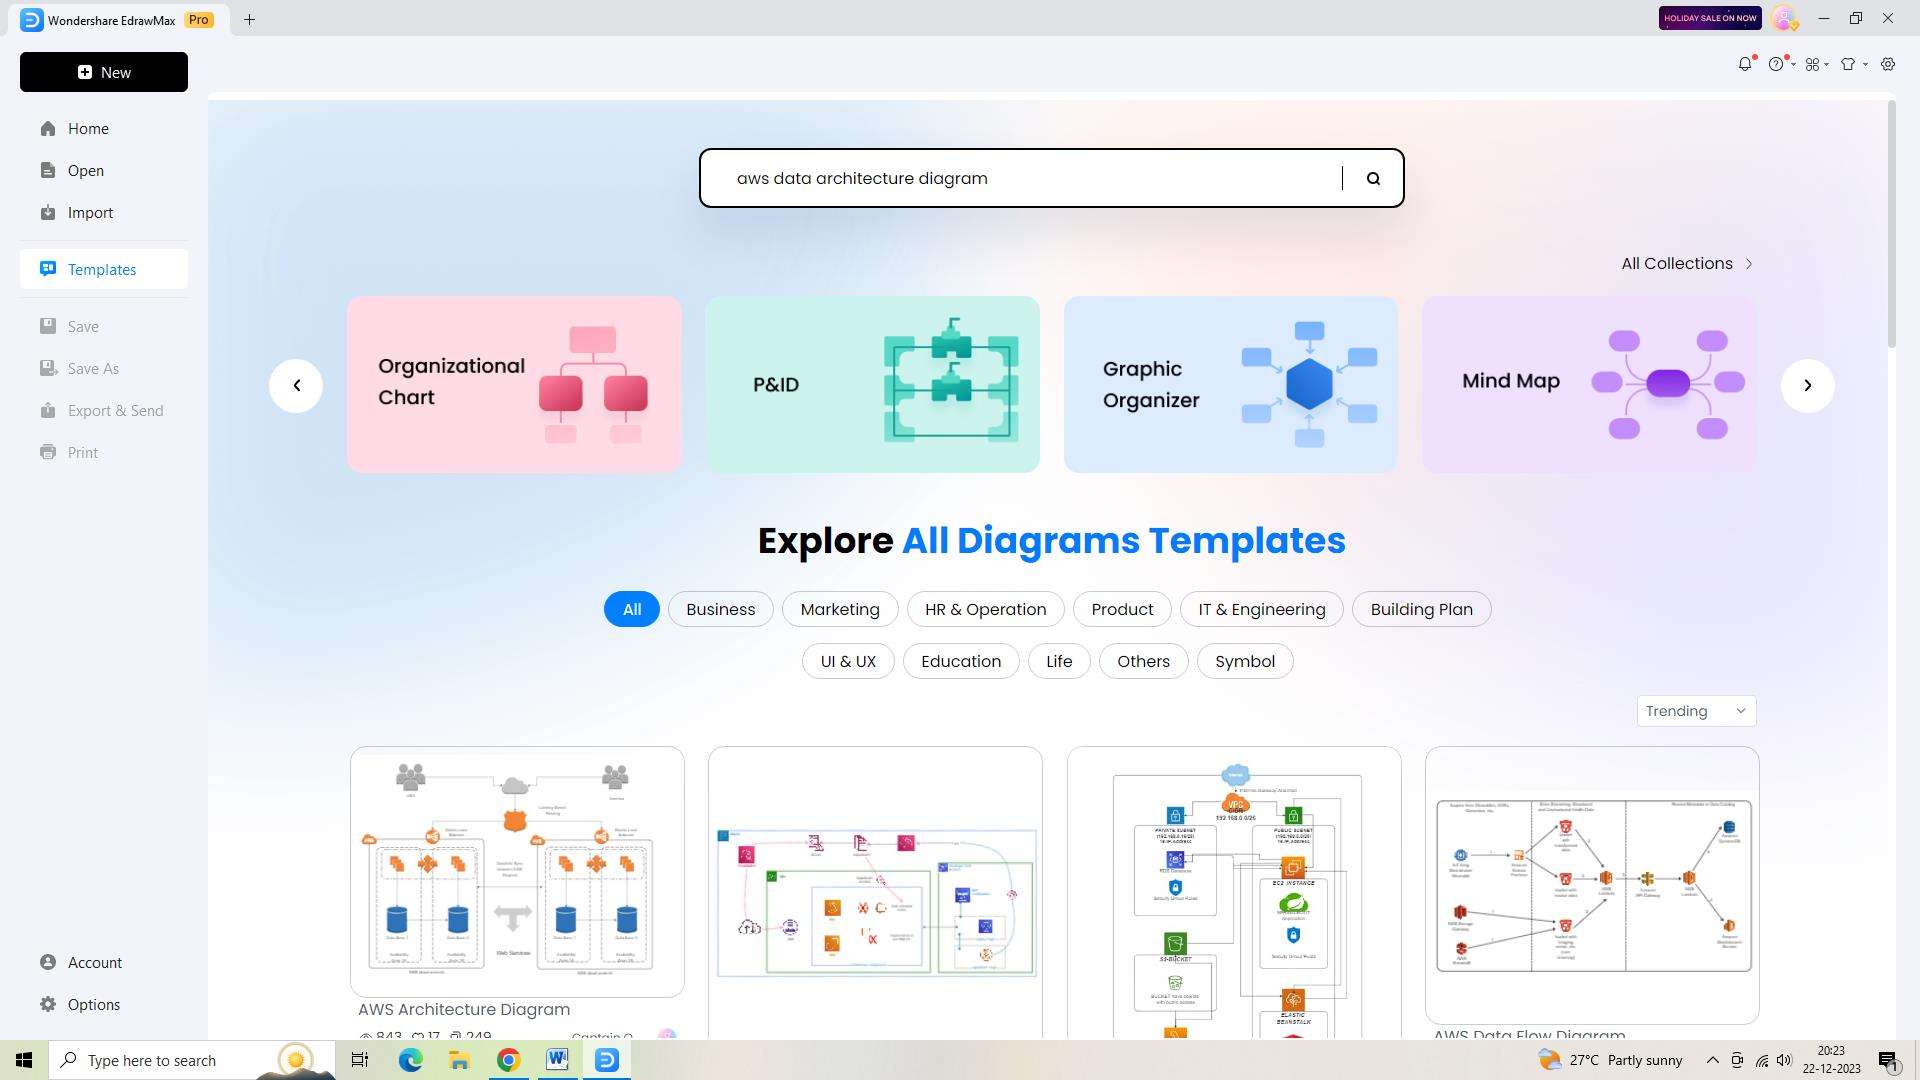
Task: Open Microsoft Word from taskbar
Action: tap(557, 1060)
